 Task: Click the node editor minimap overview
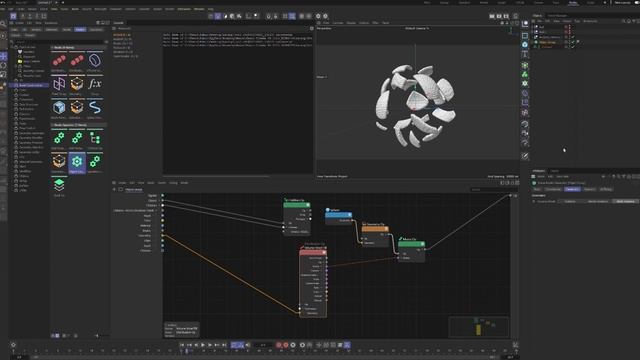pos(479,327)
